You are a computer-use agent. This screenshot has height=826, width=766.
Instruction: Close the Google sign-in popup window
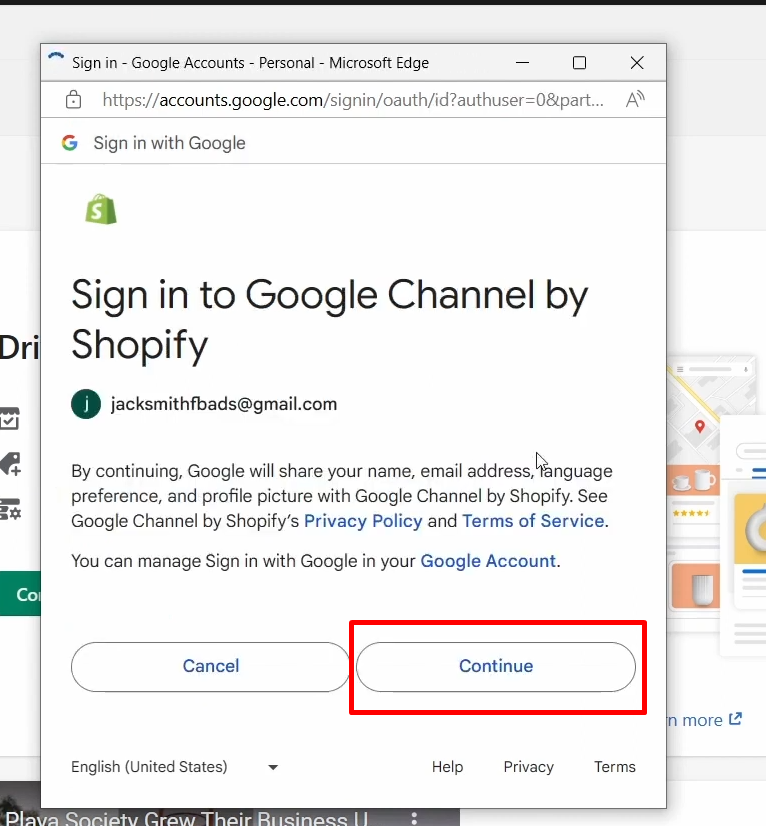637,62
